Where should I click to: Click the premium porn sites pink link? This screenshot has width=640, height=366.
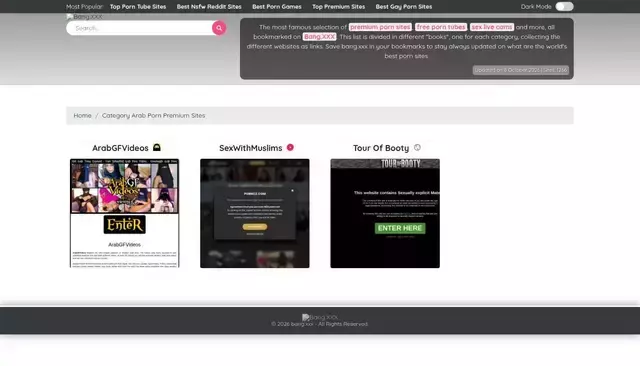point(380,27)
